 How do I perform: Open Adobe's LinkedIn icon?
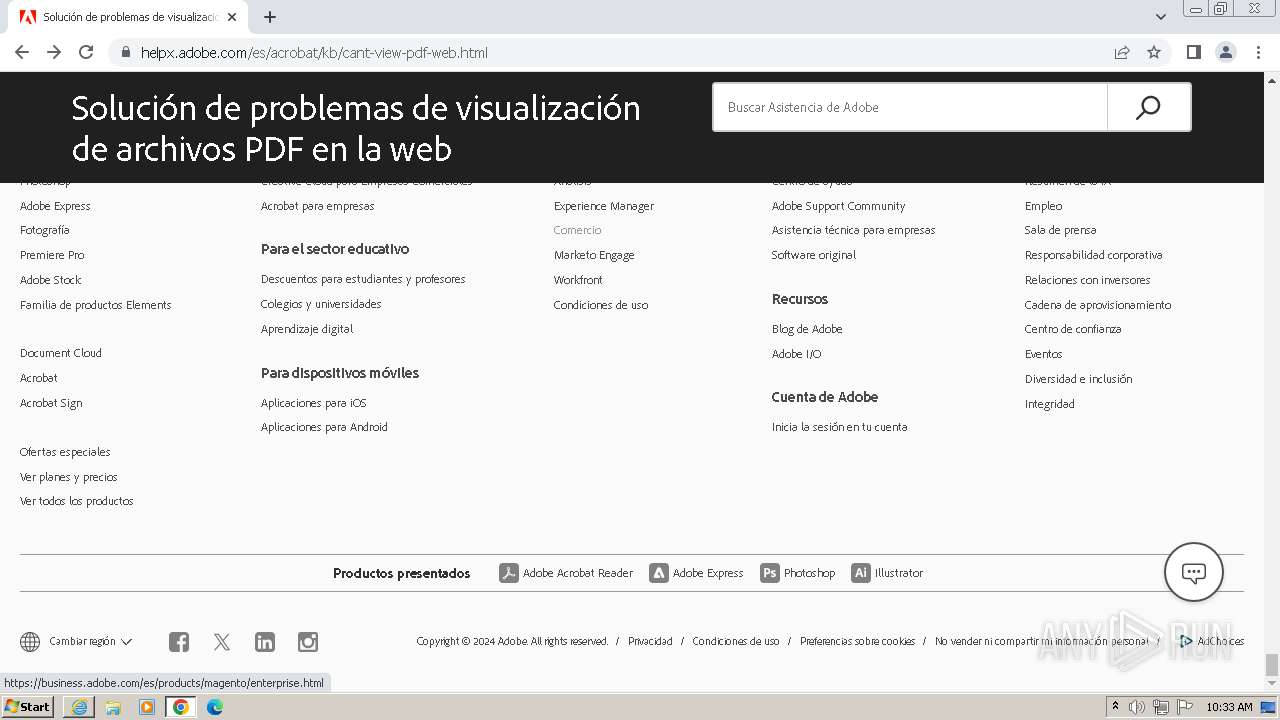tap(265, 642)
